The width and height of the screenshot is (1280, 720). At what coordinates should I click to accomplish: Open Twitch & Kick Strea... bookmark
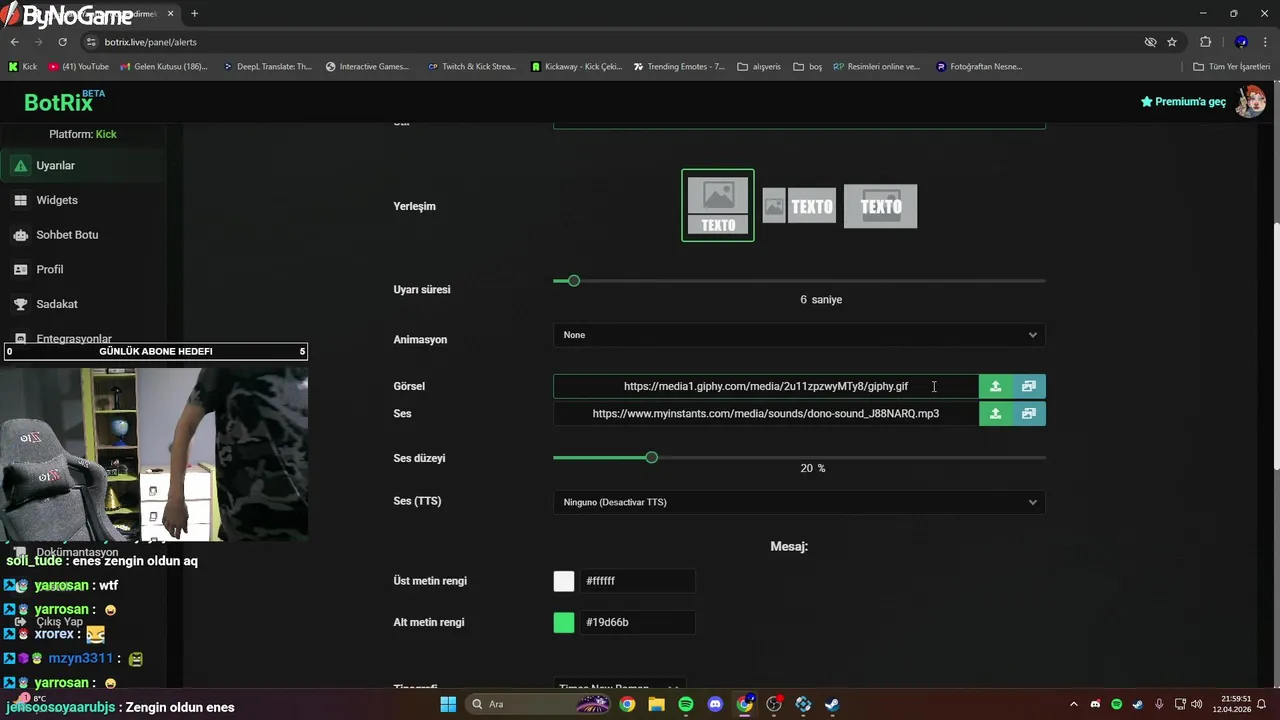pyautogui.click(x=471, y=67)
